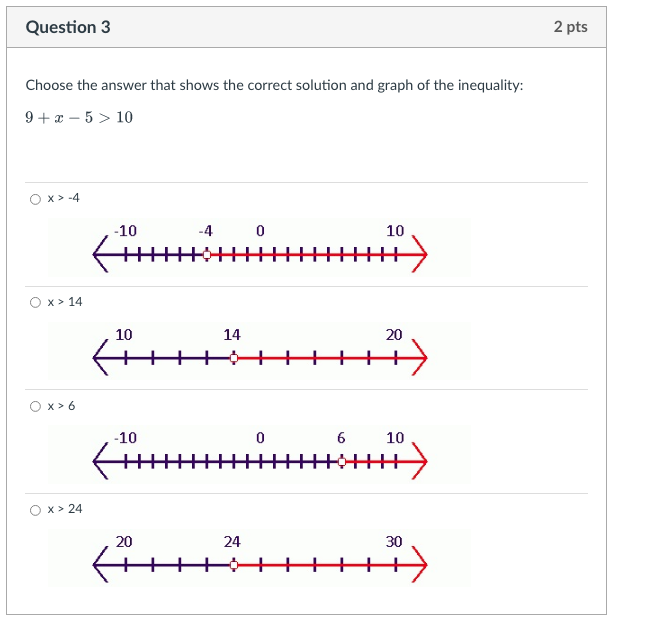Click the x > 24 answer label
Image resolution: width=647 pixels, height=623 pixels.
click(x=65, y=509)
